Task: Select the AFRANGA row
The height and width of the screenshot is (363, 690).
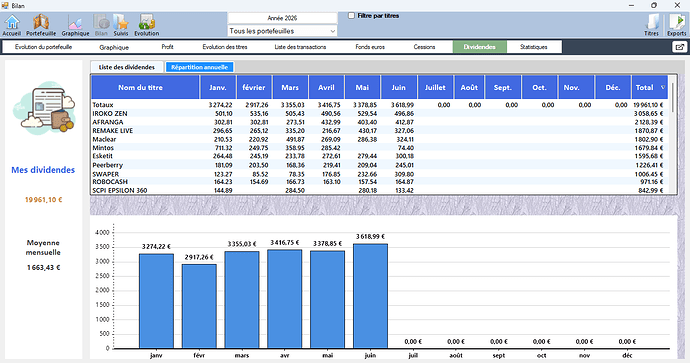Action: pyautogui.click(x=380, y=122)
